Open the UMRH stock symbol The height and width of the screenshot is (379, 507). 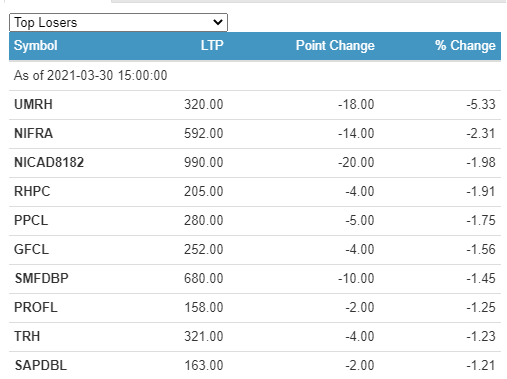(33, 105)
